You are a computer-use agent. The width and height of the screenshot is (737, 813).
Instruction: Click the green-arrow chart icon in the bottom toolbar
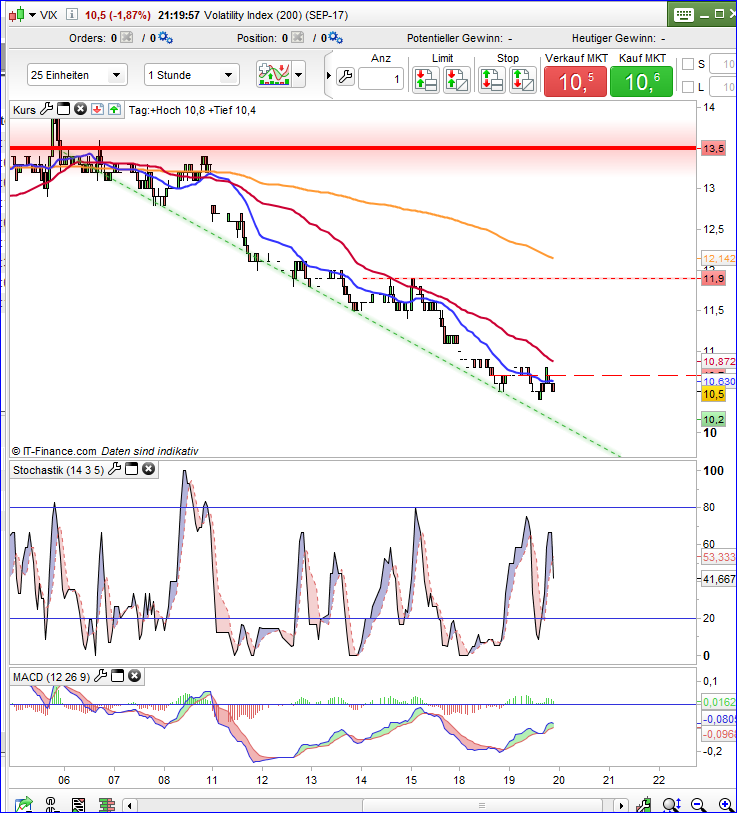(x=23, y=805)
